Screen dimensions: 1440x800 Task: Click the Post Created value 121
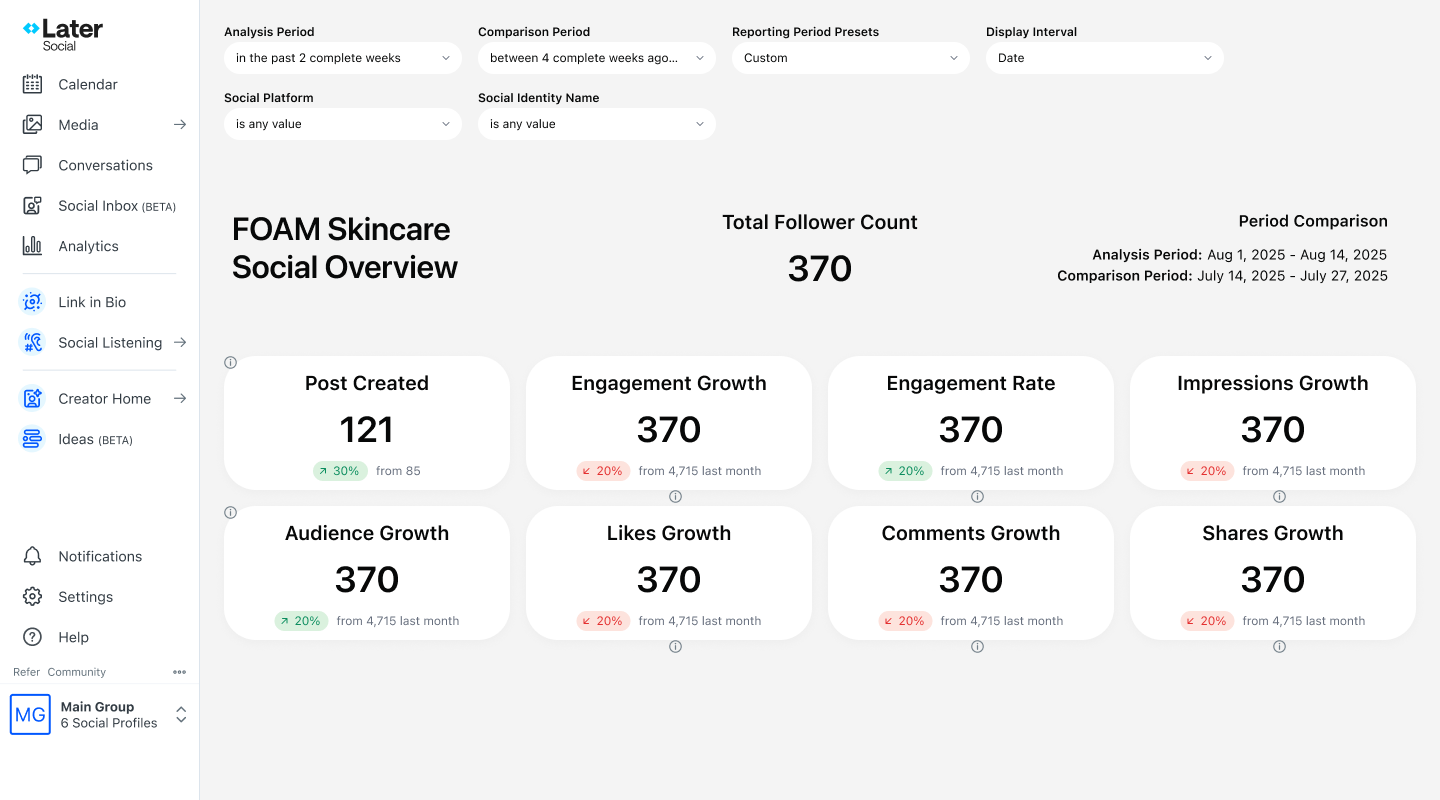[367, 430]
